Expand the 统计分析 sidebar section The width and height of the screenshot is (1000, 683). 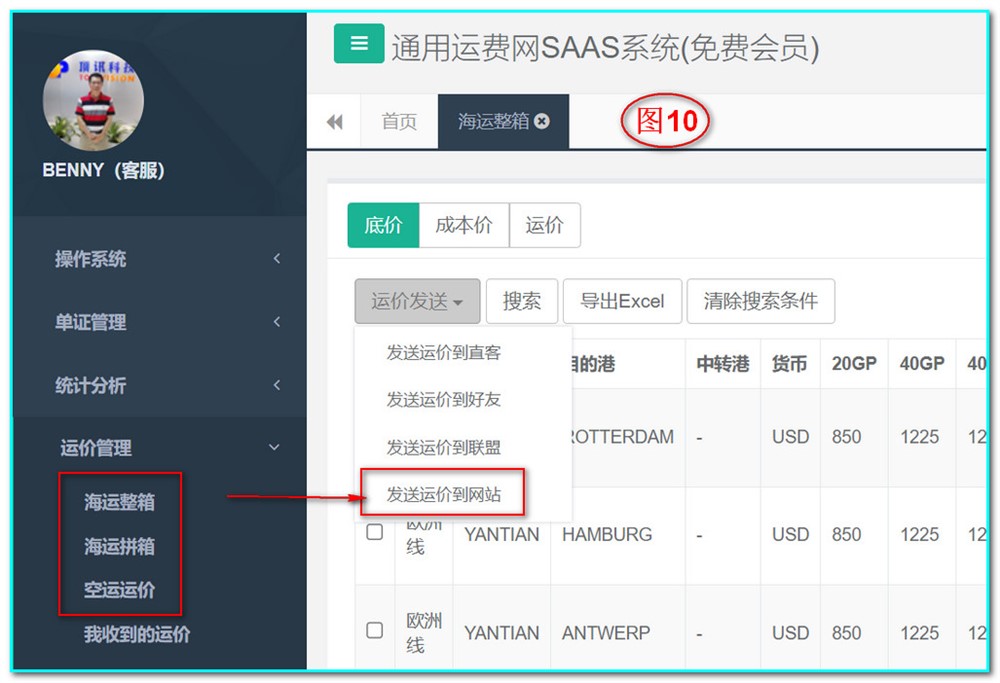160,385
